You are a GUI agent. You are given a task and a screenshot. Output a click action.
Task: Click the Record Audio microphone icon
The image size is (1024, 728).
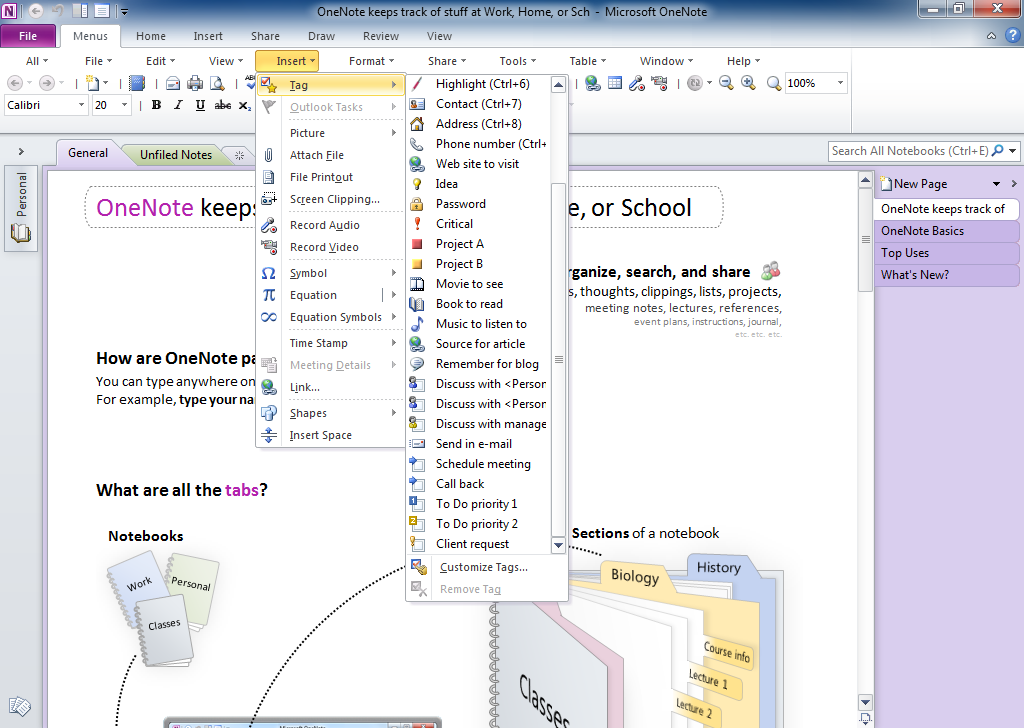268,225
